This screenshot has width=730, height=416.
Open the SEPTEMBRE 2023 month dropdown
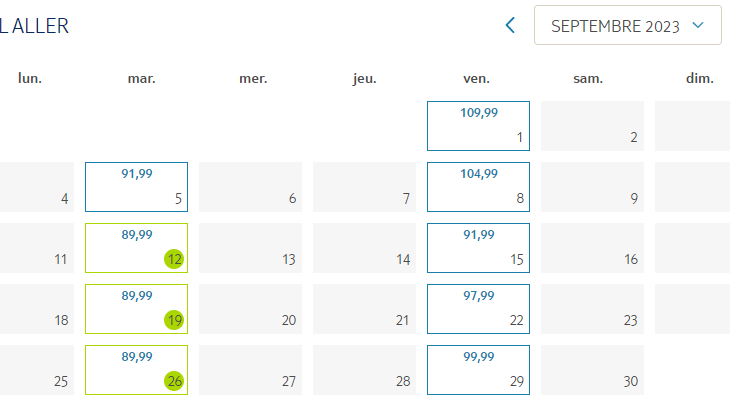click(x=628, y=25)
